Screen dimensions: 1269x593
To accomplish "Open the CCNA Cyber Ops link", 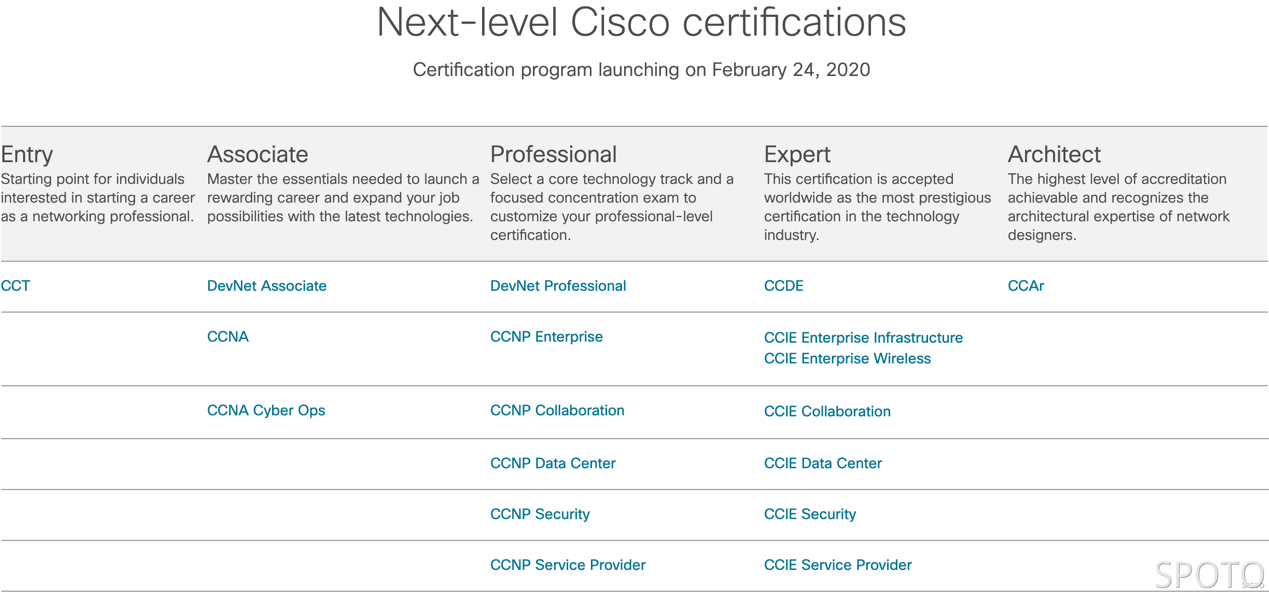I will pyautogui.click(x=266, y=410).
